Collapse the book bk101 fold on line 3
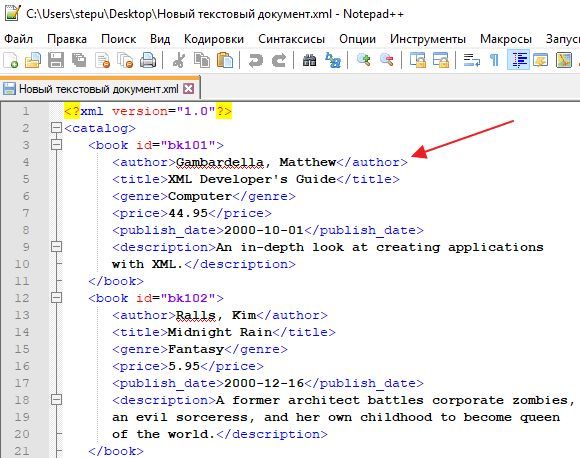This screenshot has width=580, height=458. 56,145
